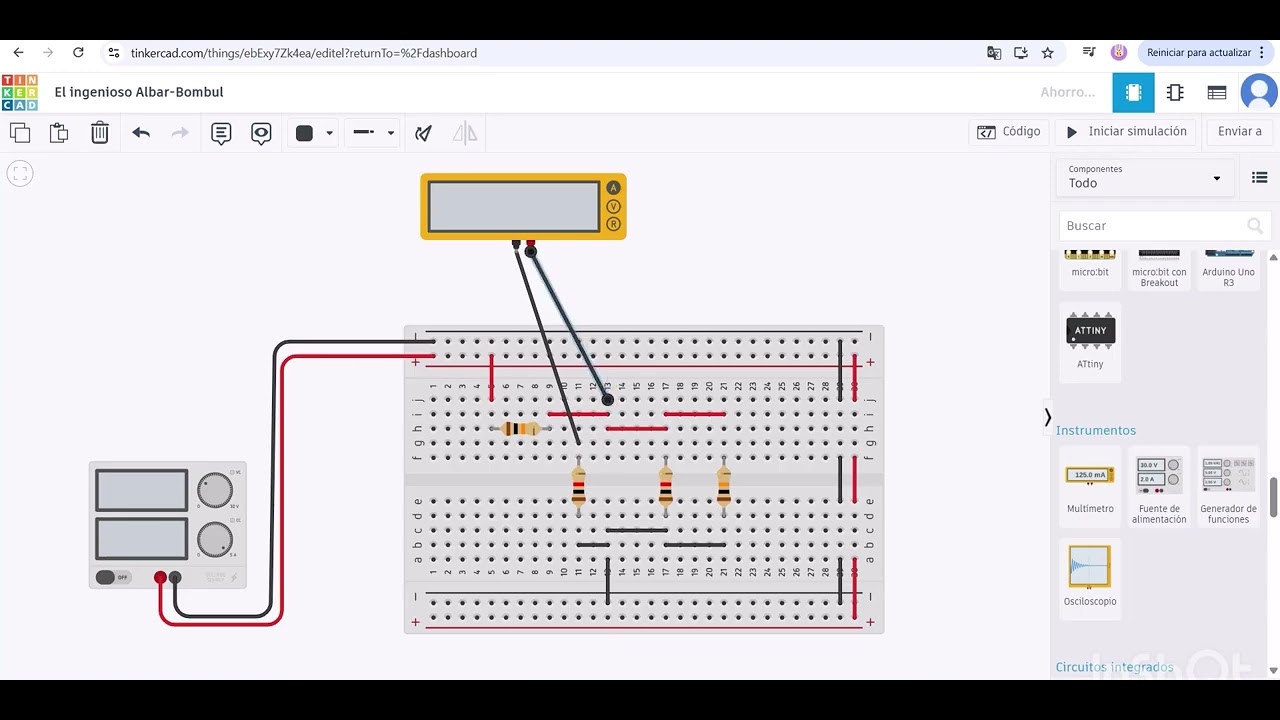
Task: Open the Componentes Todo dropdown
Action: tap(1144, 177)
